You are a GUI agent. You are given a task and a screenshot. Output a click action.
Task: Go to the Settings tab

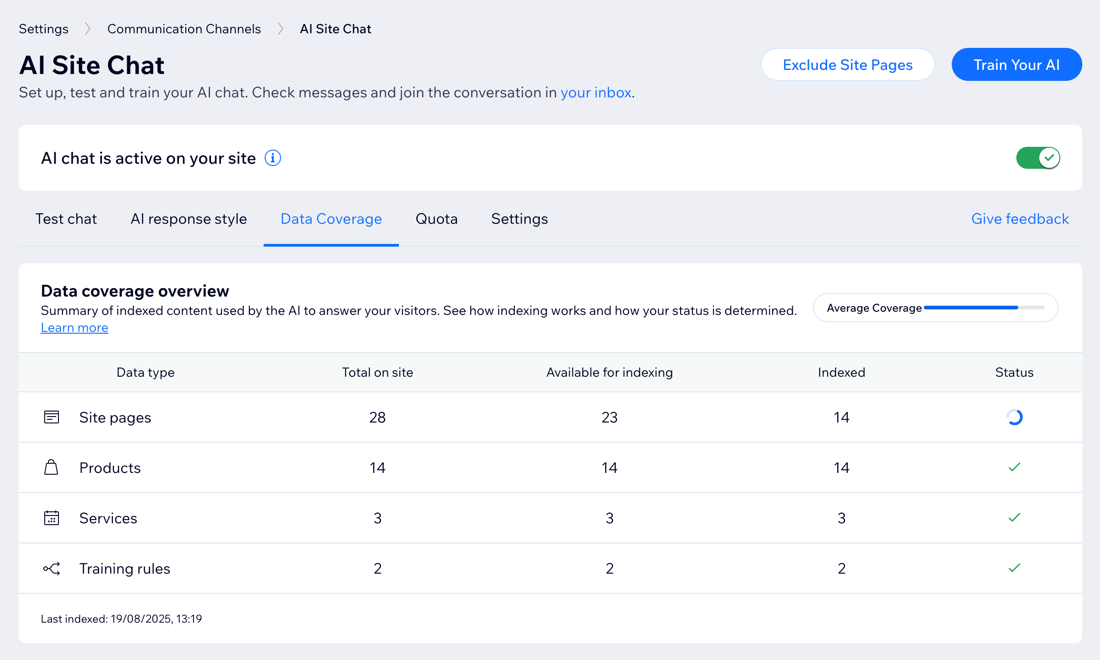click(519, 219)
